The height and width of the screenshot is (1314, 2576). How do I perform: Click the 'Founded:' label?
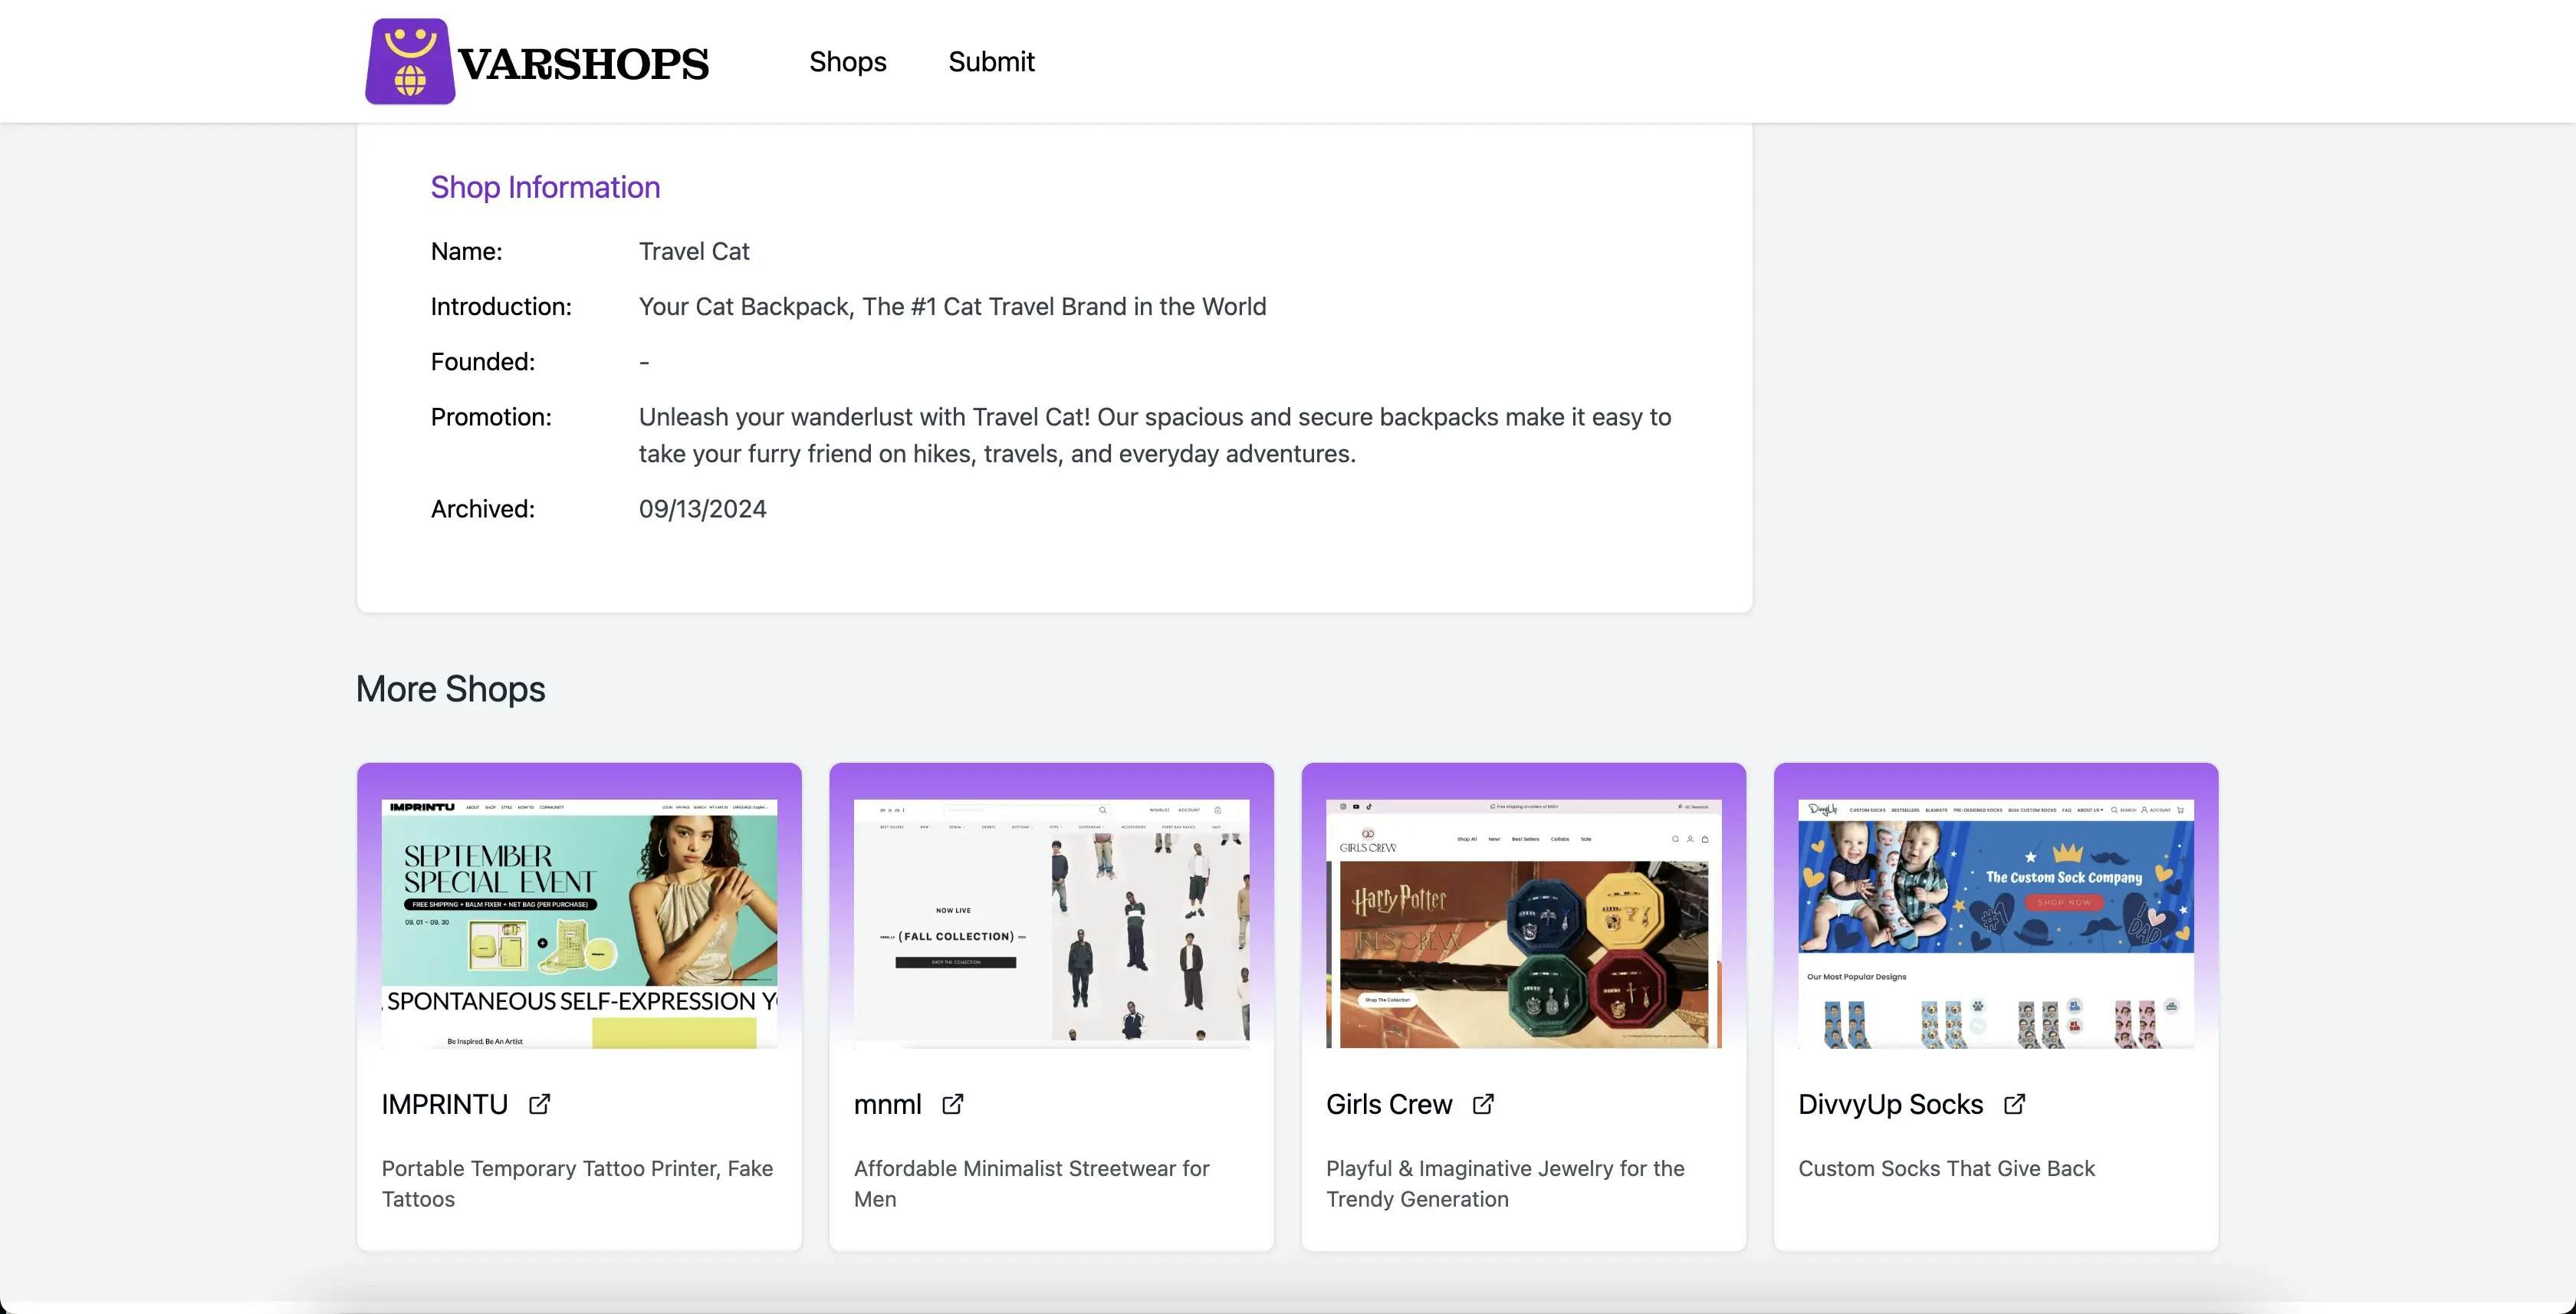click(x=483, y=362)
